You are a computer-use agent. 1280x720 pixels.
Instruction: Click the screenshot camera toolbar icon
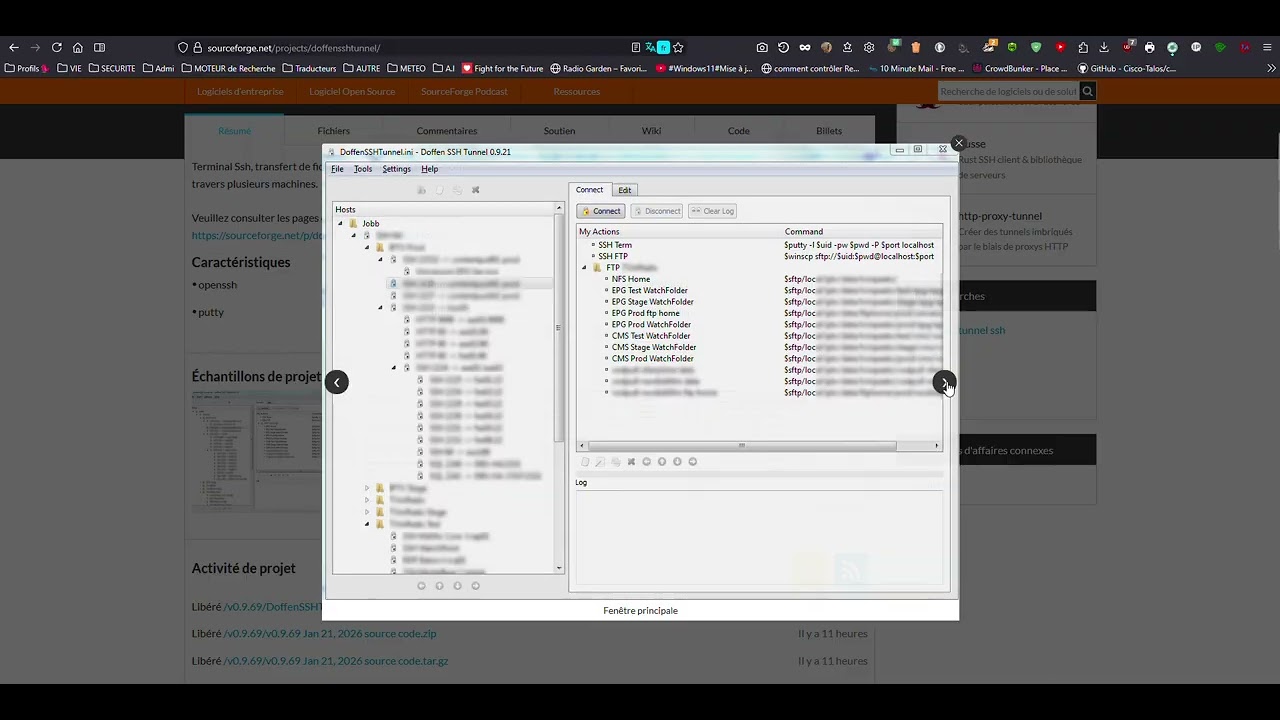pos(762,47)
